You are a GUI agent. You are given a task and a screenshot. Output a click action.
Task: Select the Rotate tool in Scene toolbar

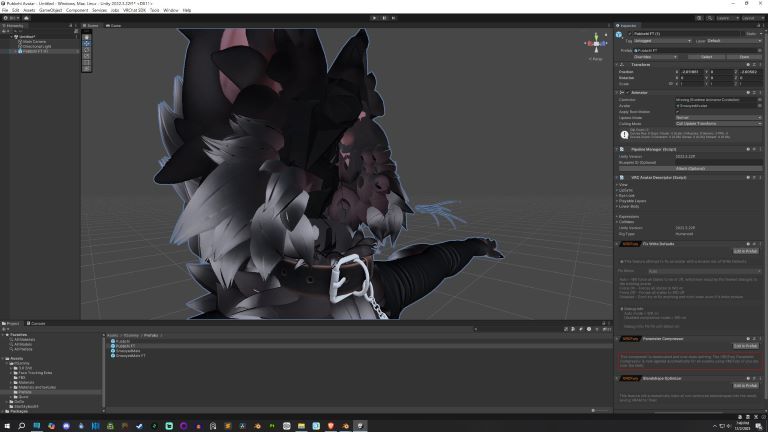click(x=87, y=50)
